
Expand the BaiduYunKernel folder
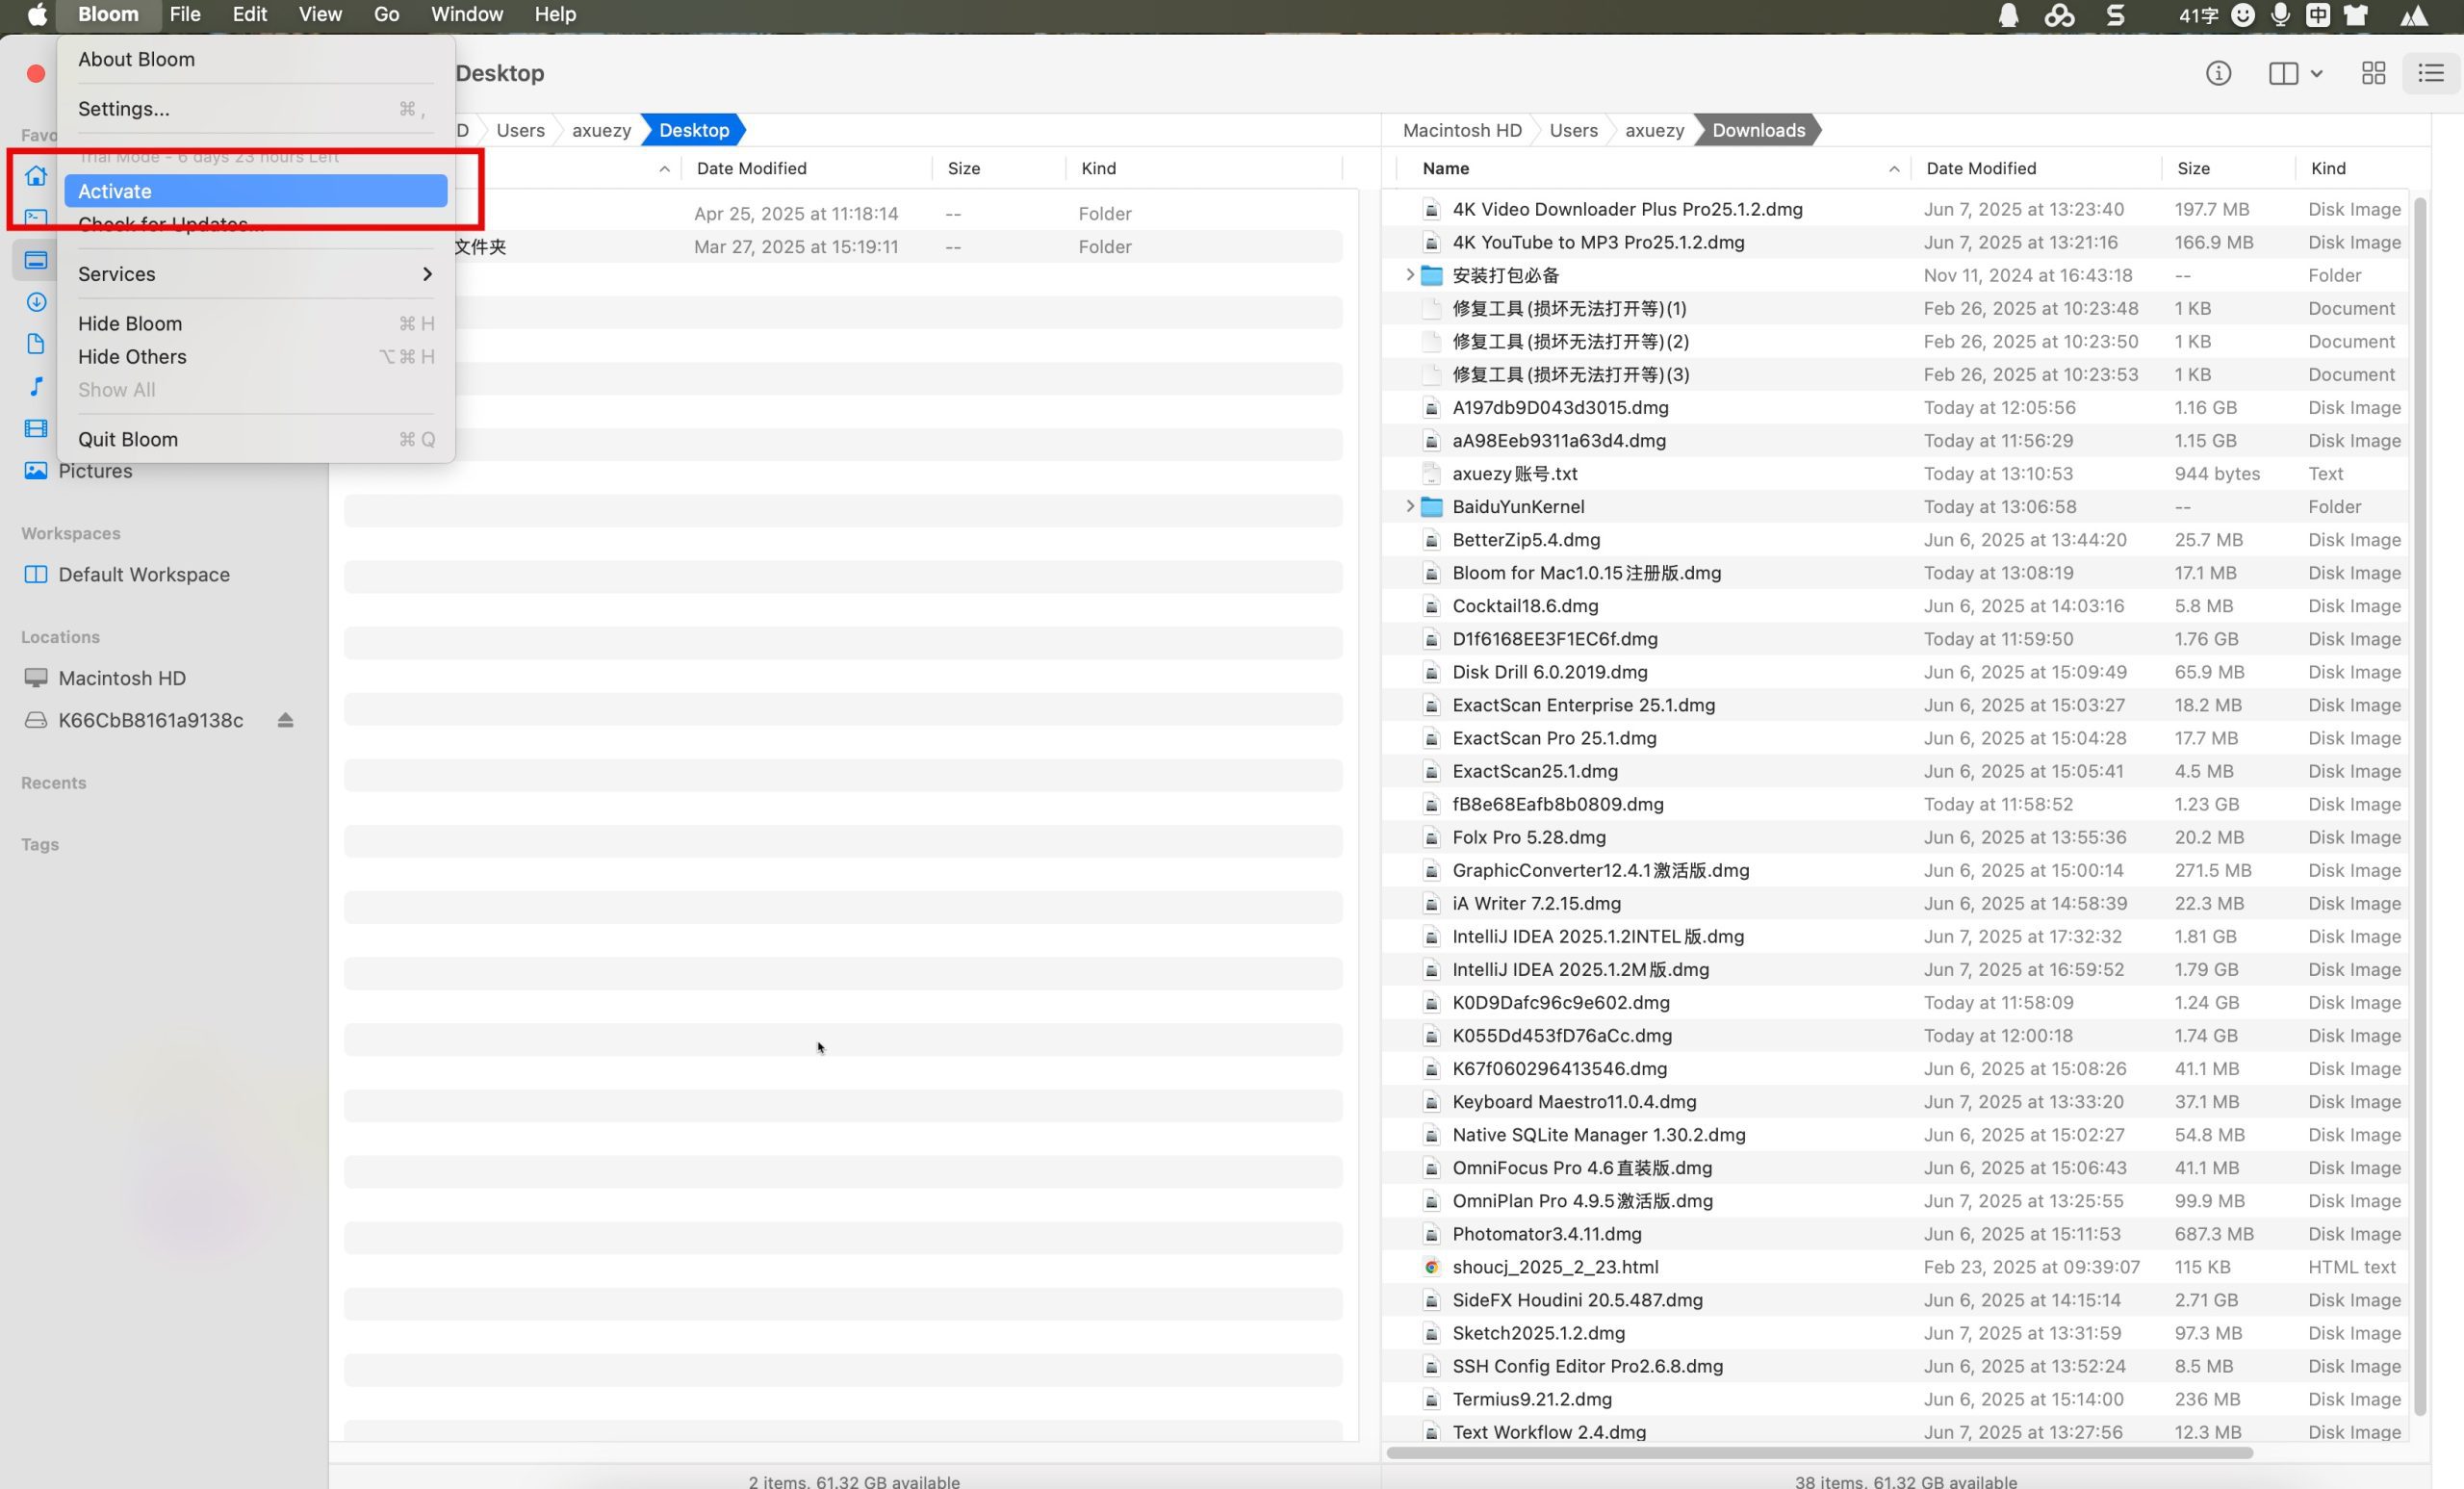(x=1409, y=506)
